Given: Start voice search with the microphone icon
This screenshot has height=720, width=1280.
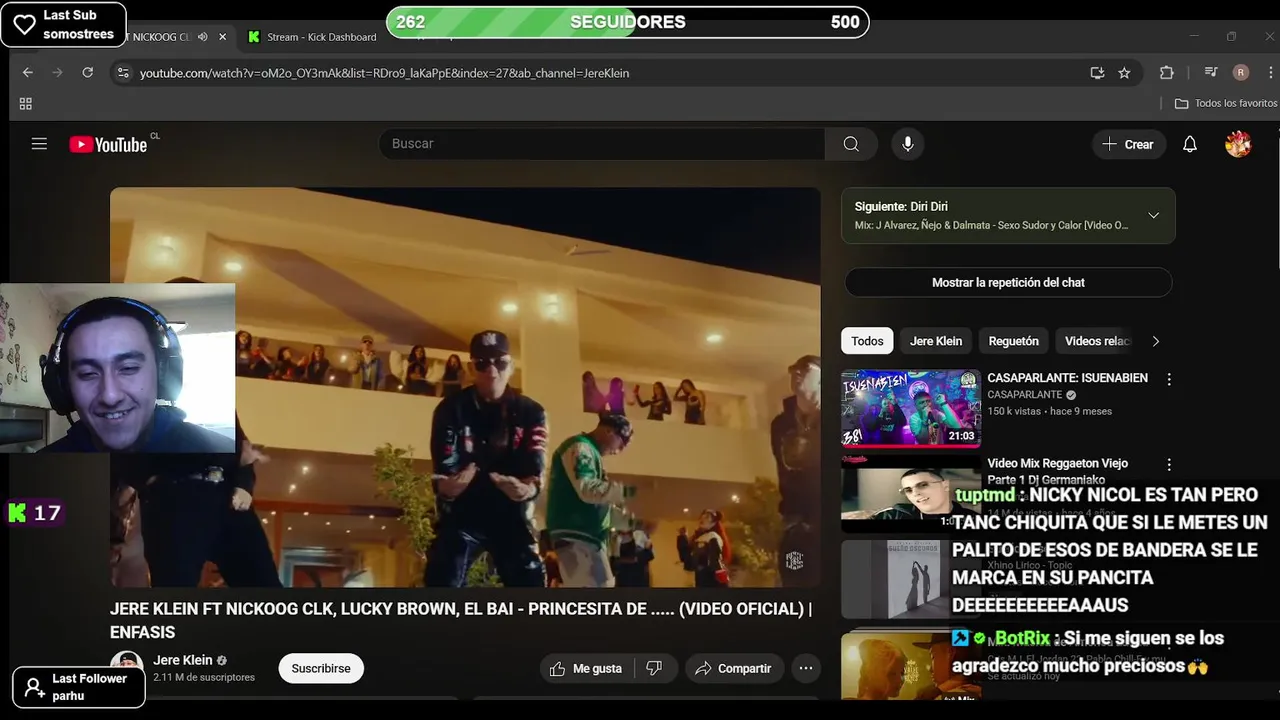Looking at the screenshot, I should tap(908, 144).
